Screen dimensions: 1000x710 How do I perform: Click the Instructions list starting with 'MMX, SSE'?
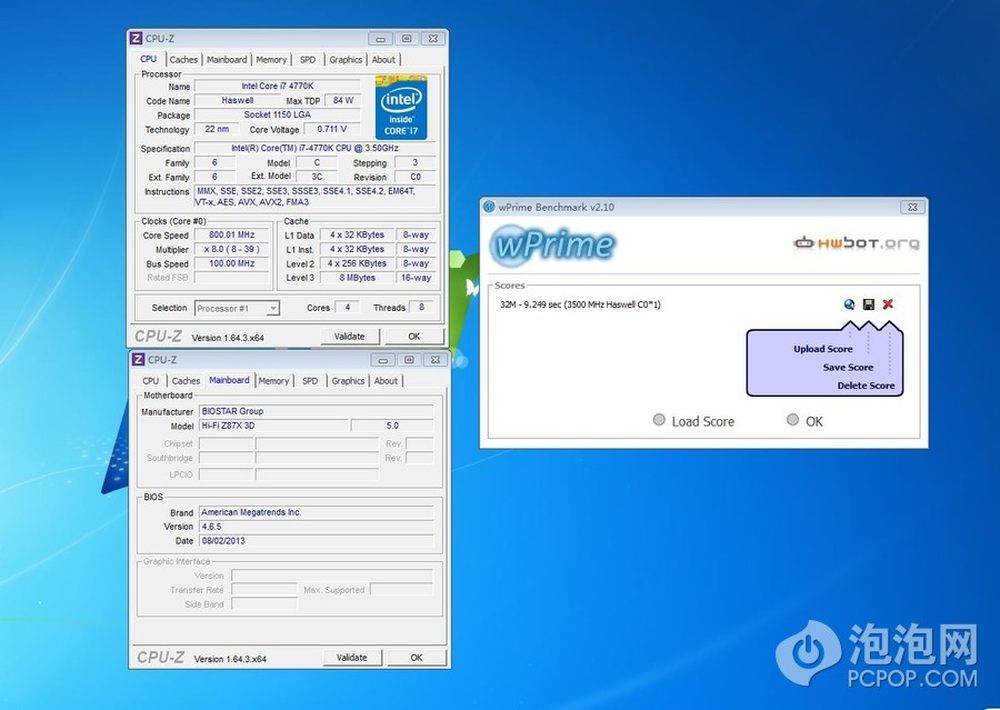315,196
